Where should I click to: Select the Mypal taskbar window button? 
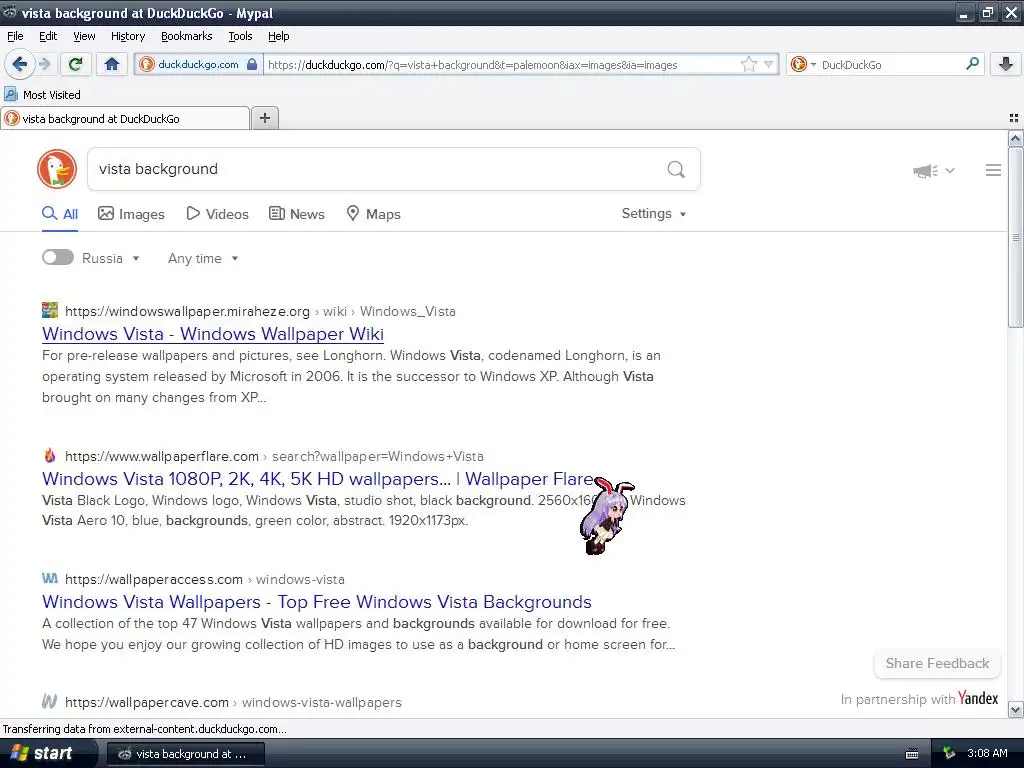click(x=185, y=754)
